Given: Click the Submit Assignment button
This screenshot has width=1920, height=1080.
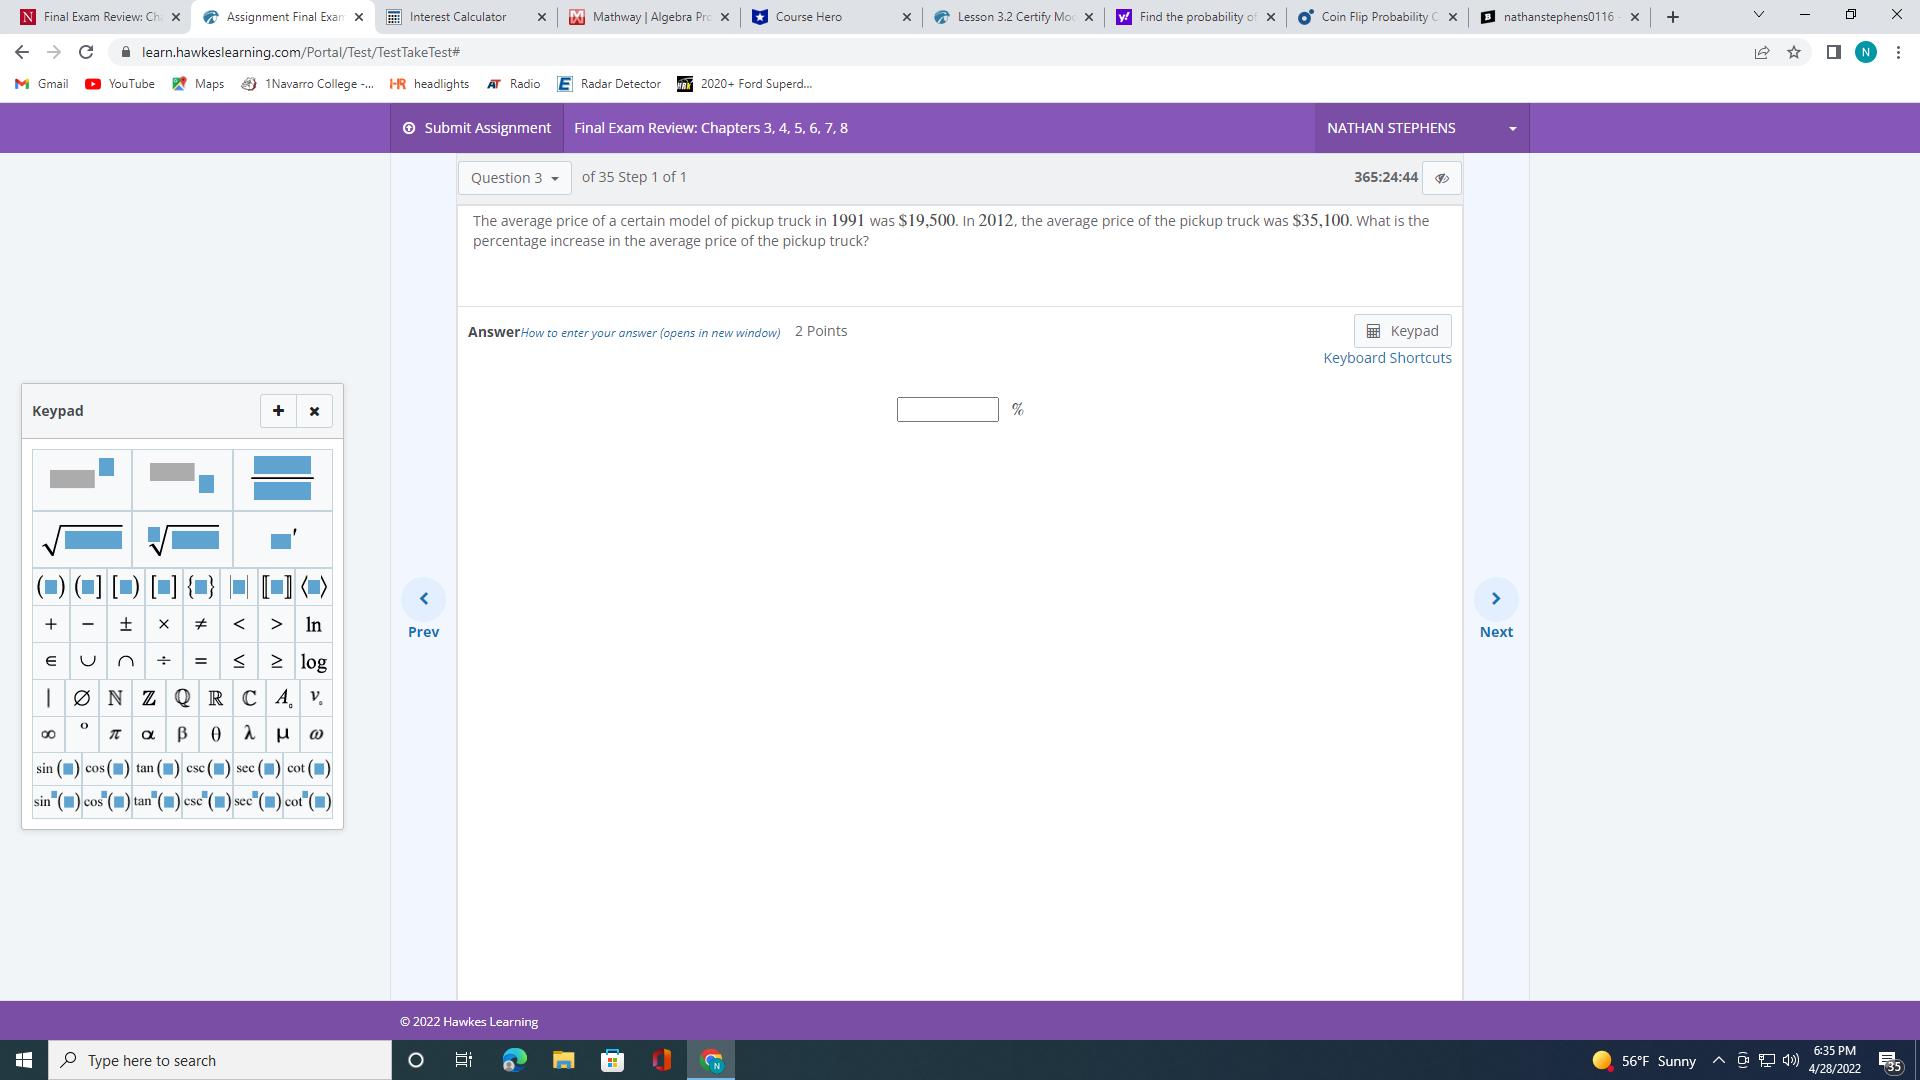Looking at the screenshot, I should pos(477,128).
